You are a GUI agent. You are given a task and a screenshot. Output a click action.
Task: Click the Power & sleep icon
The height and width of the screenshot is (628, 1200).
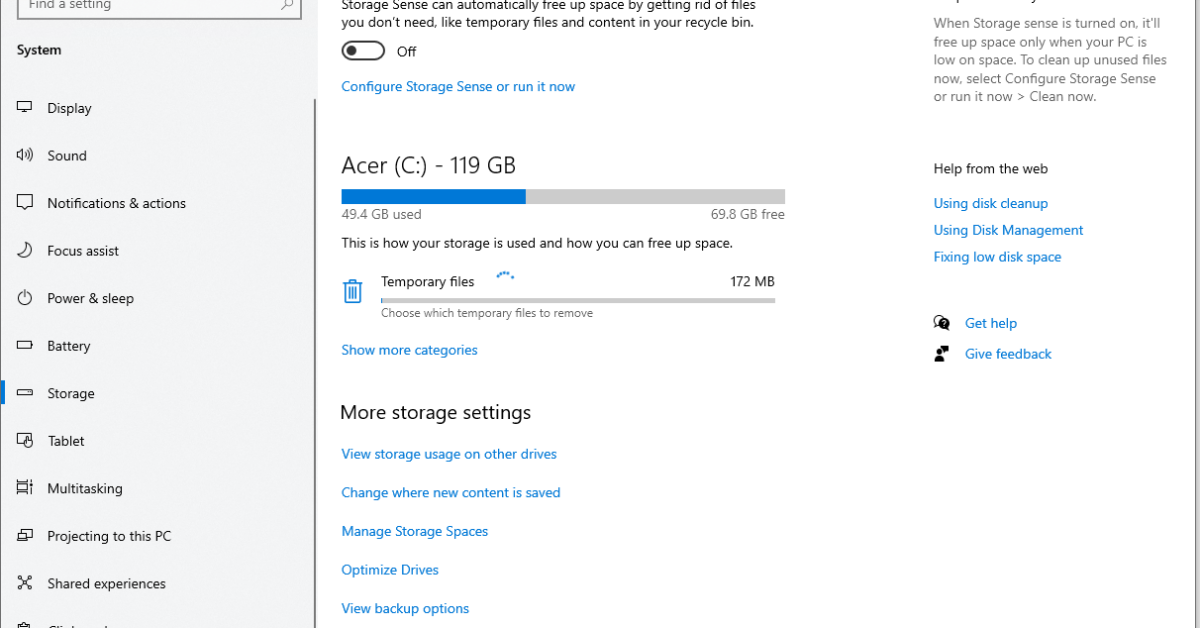26,298
